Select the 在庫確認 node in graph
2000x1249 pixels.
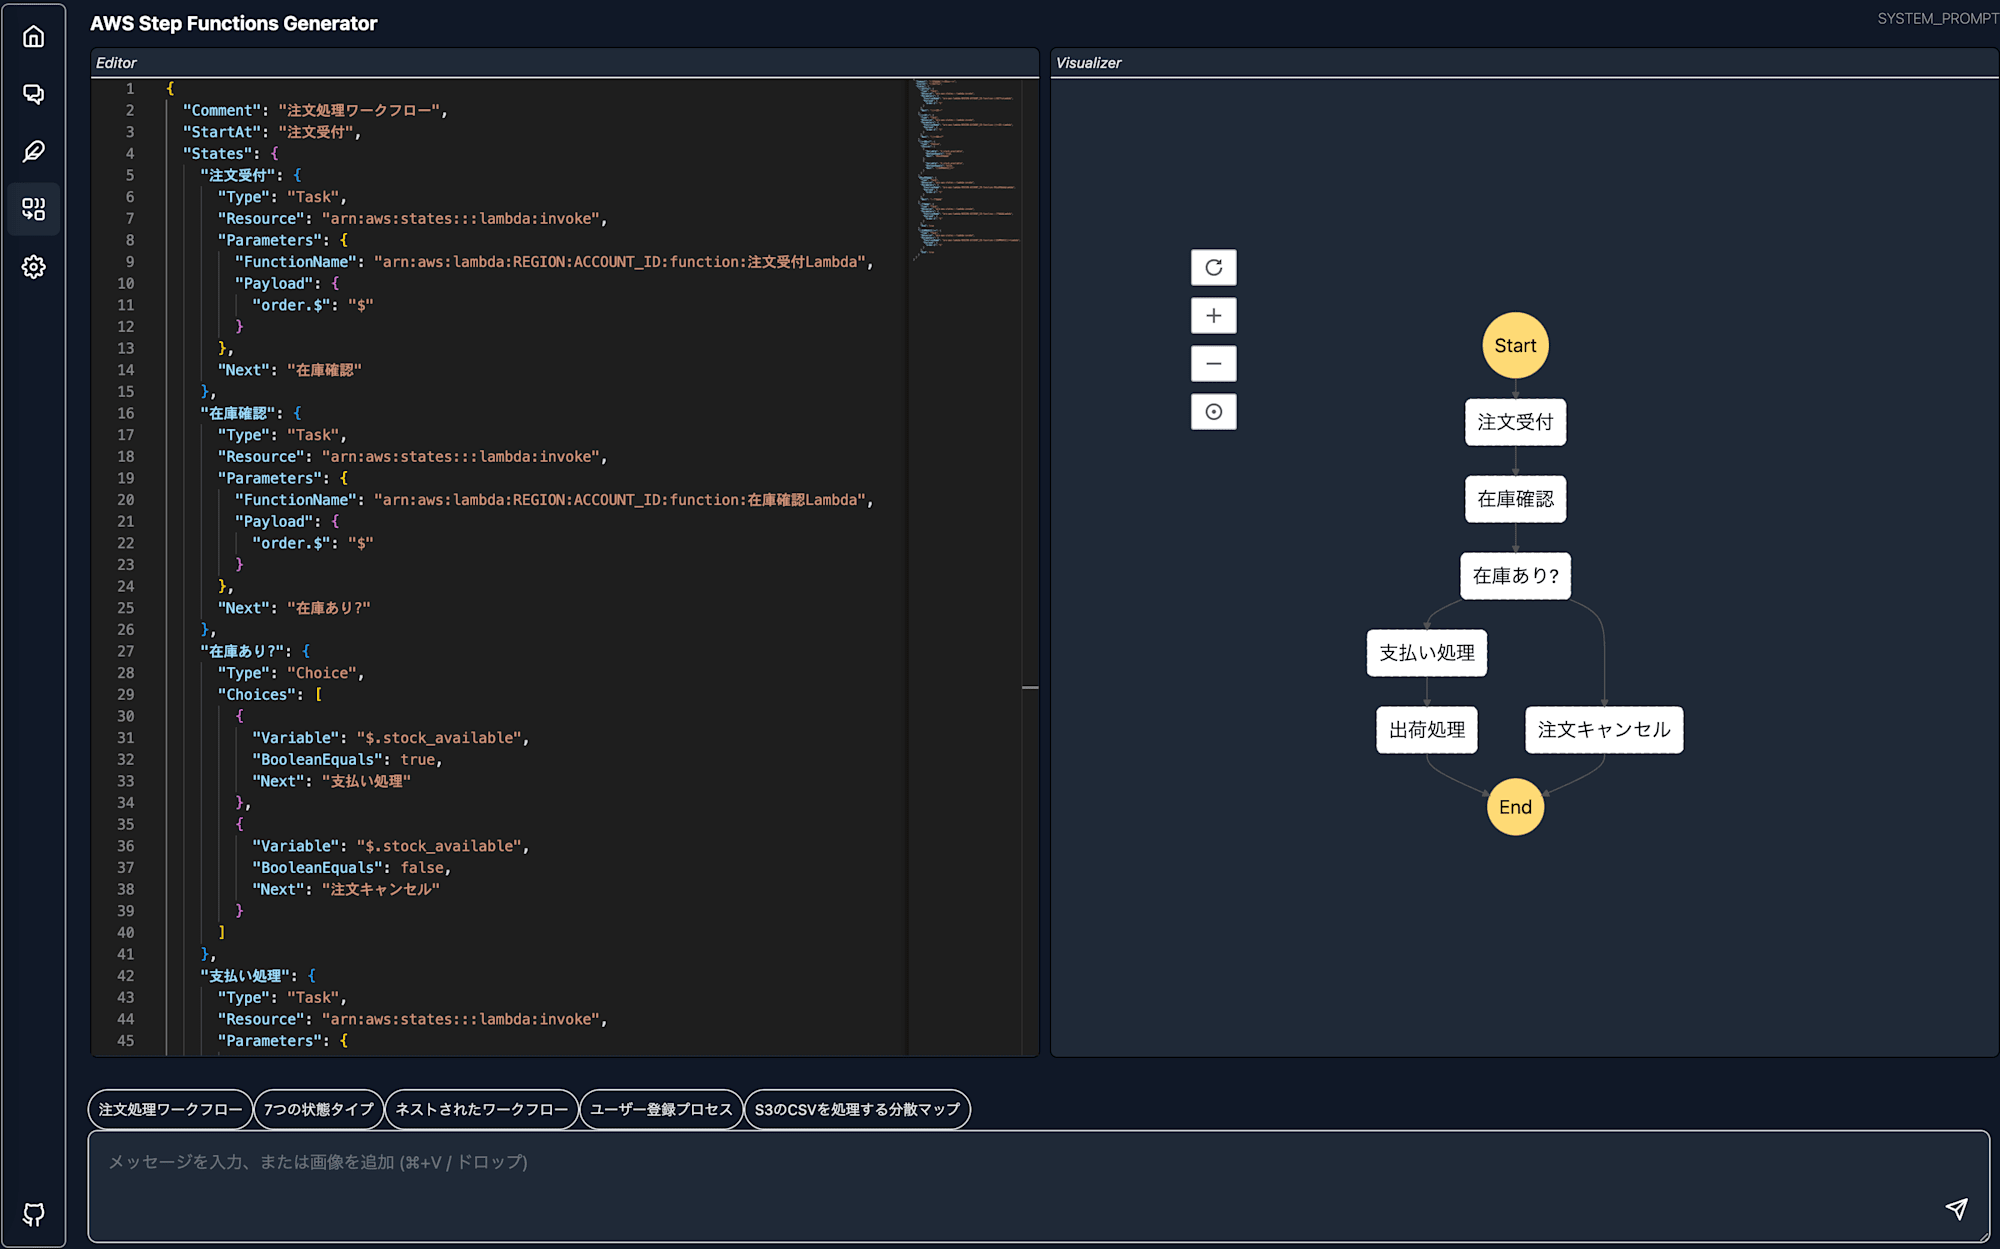1515,499
